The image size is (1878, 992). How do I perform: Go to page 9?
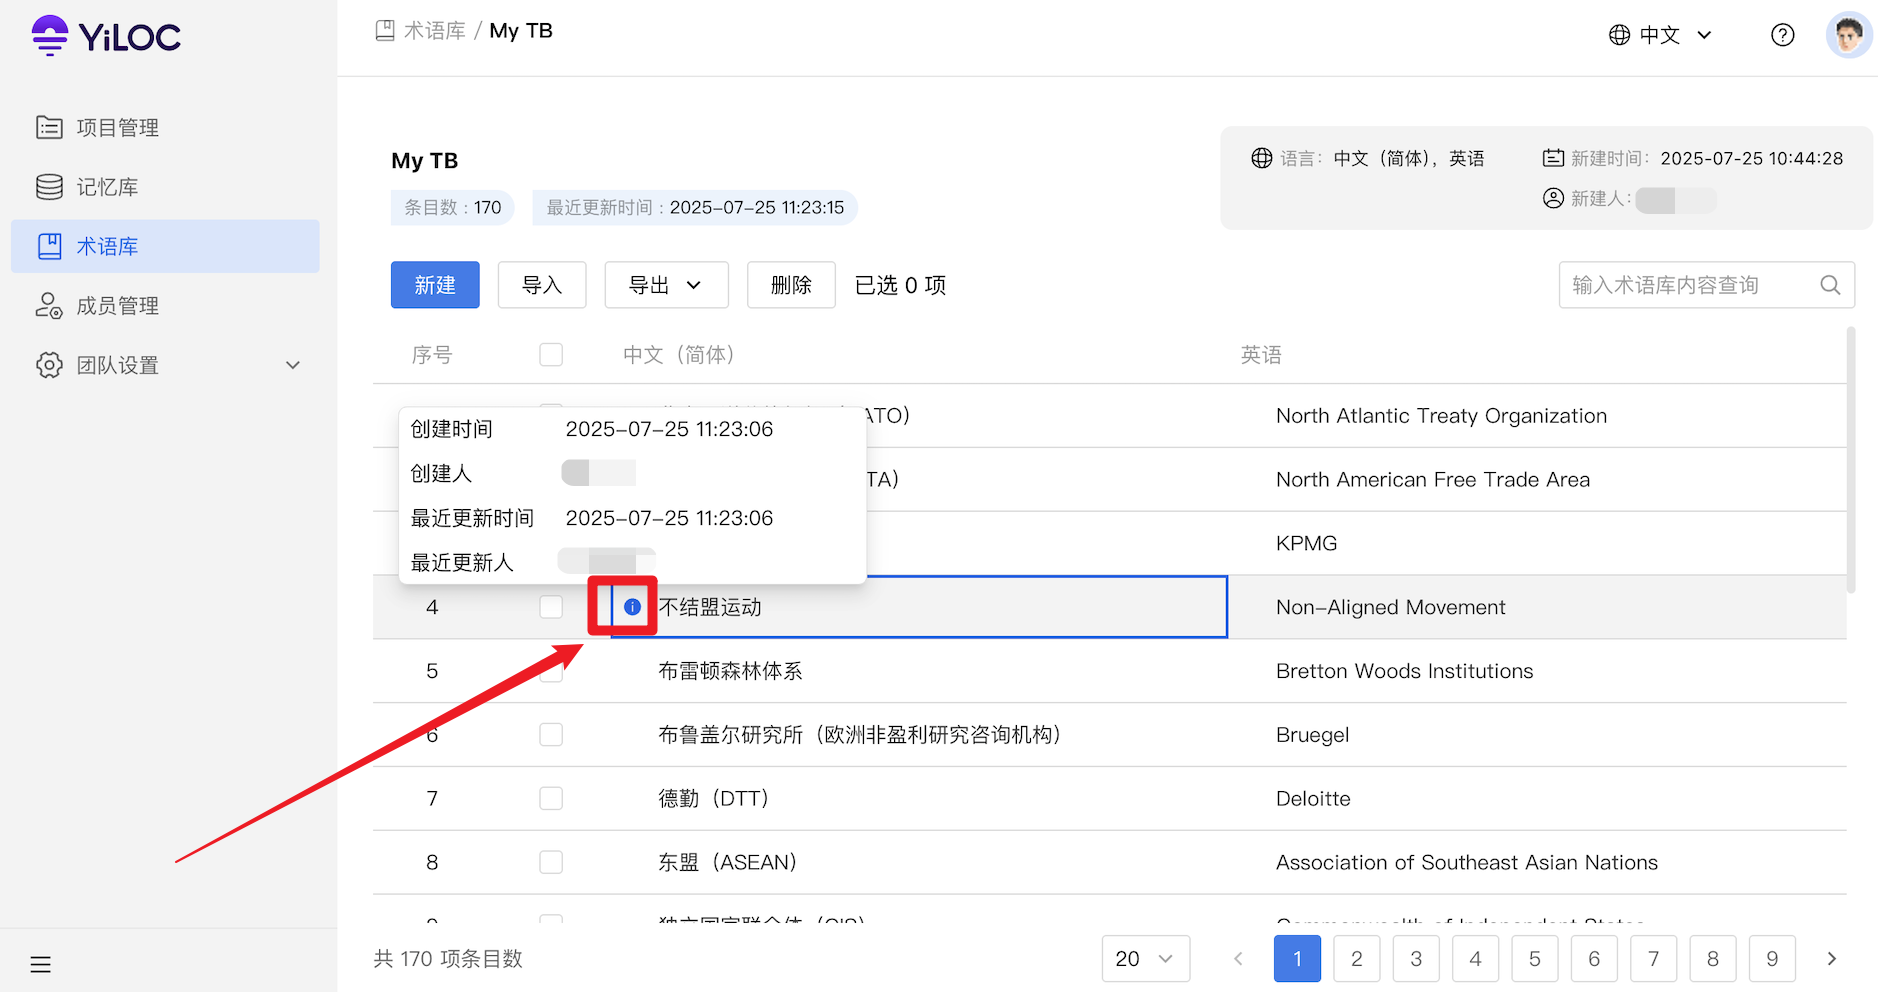1772,959
